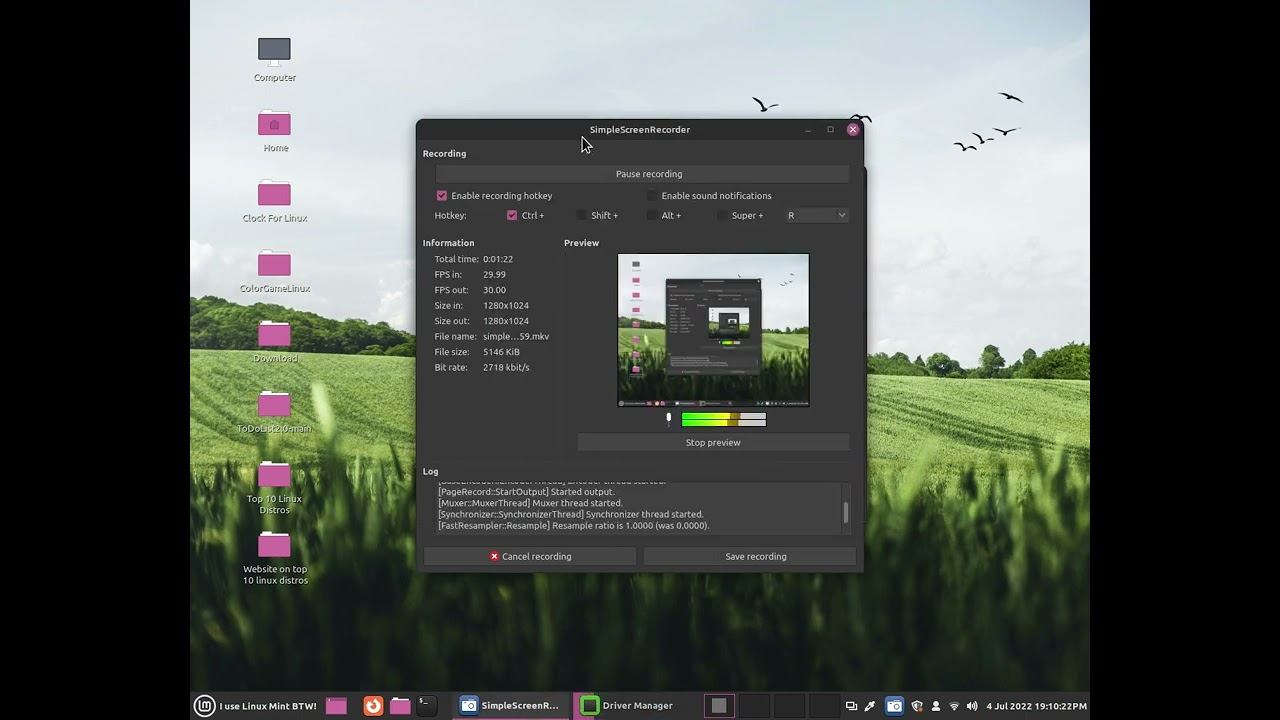Click the Total time value 0:01:22

pos(498,259)
